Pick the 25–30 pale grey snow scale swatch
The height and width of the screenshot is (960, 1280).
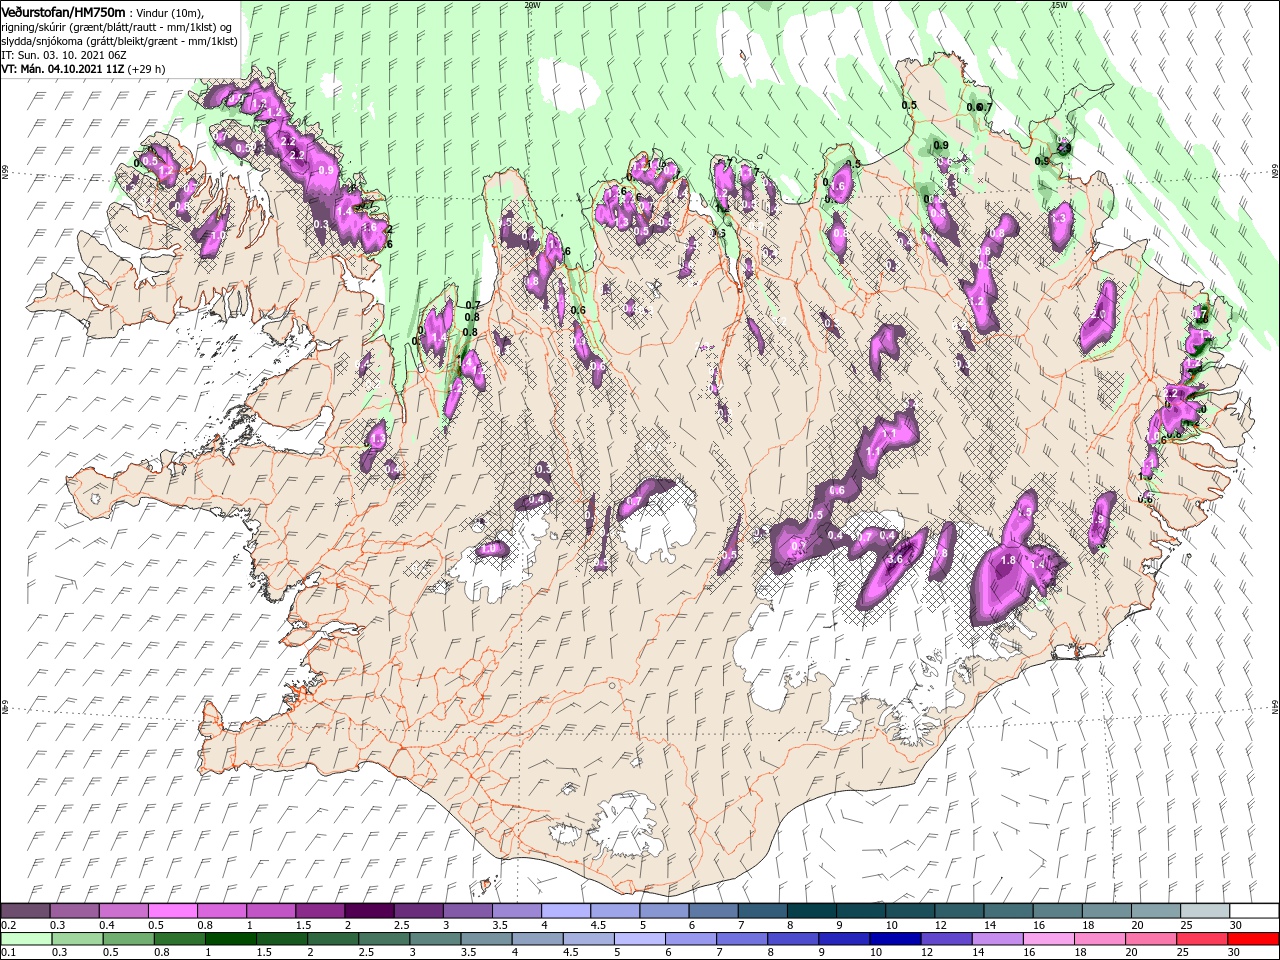1206,910
